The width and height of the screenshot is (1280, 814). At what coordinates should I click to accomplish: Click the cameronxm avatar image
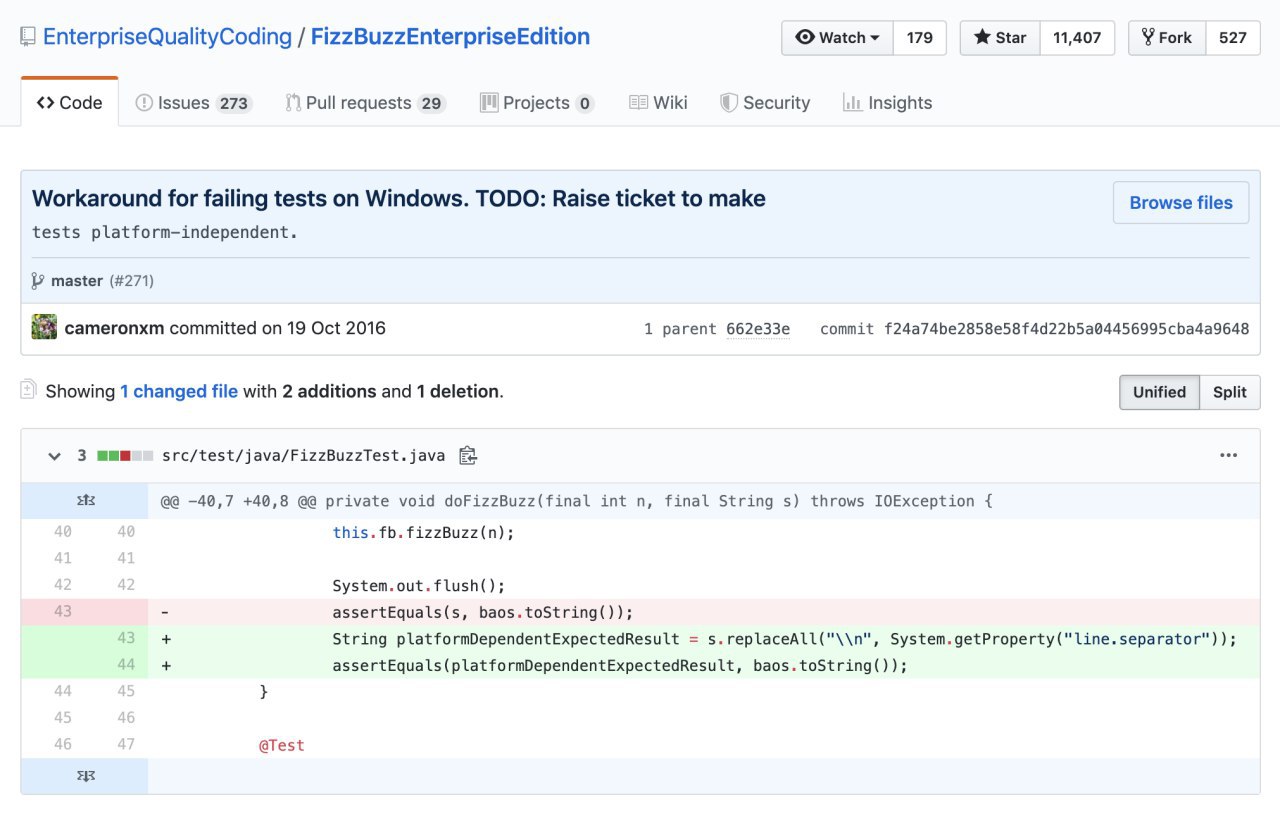click(44, 327)
